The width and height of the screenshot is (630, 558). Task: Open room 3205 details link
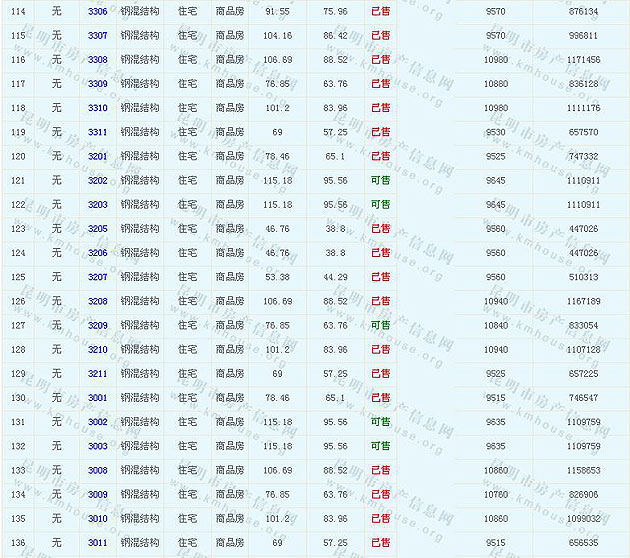[97, 229]
